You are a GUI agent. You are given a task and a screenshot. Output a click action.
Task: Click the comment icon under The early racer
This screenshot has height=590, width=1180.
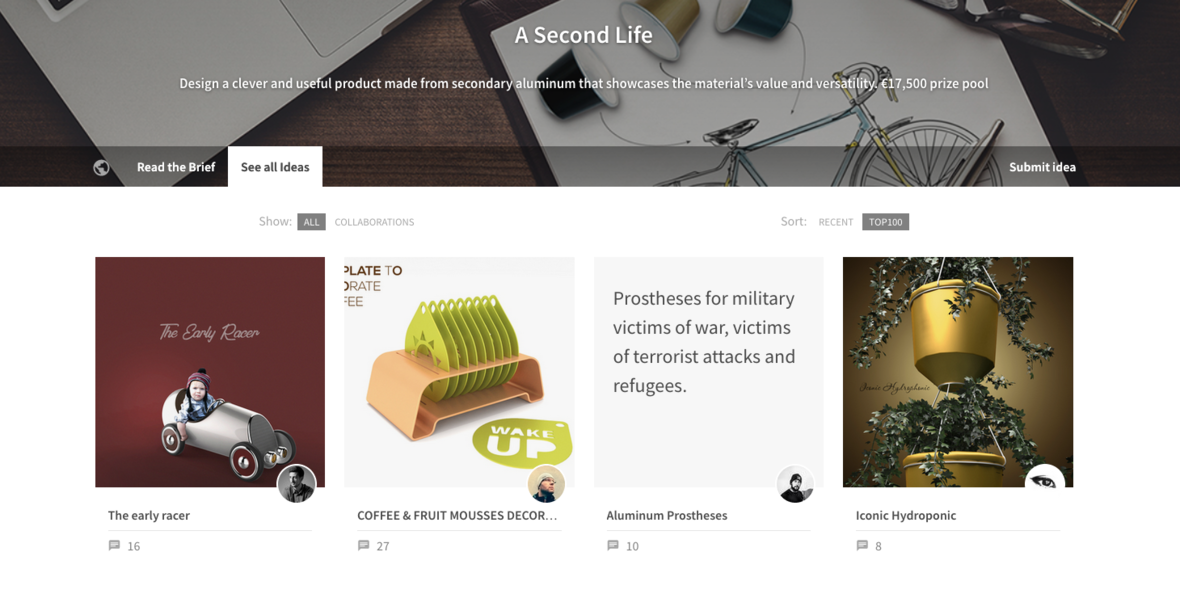114,546
